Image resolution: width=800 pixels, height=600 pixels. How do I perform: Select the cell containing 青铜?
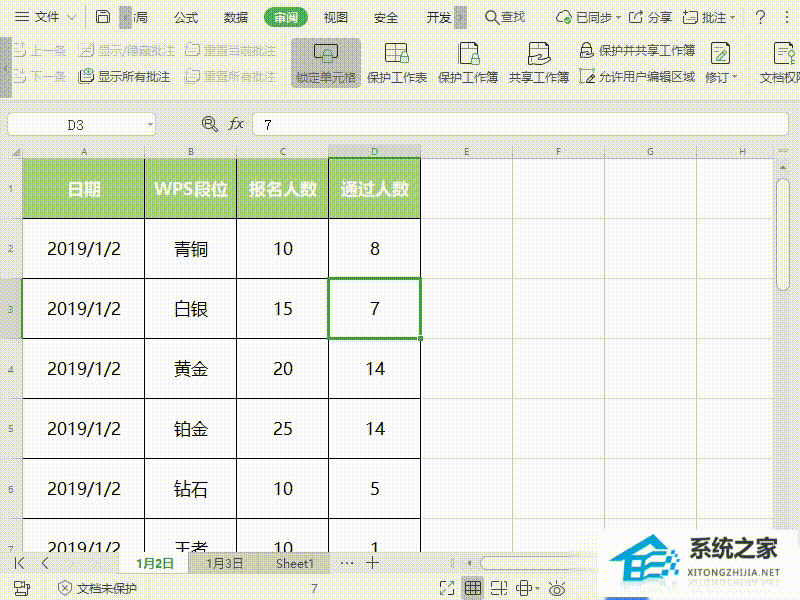click(190, 249)
